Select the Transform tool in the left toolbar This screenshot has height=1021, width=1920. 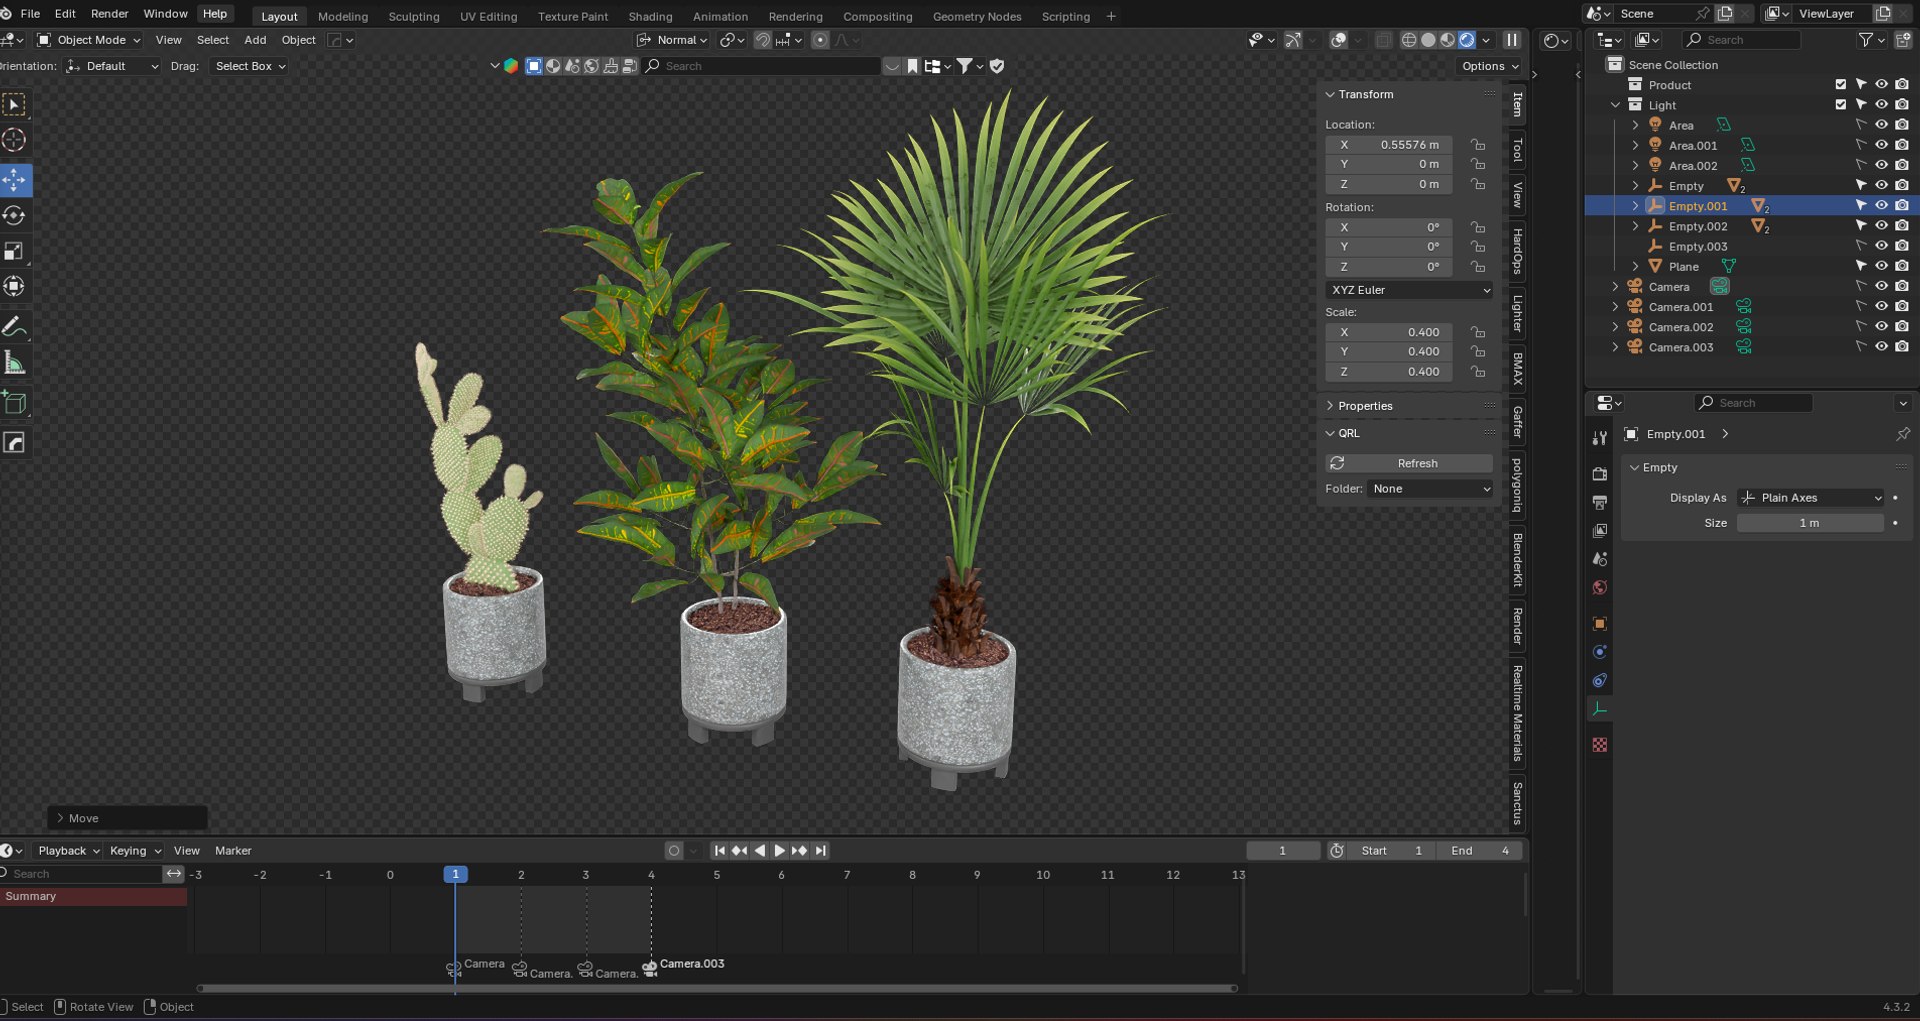pyautogui.click(x=14, y=286)
